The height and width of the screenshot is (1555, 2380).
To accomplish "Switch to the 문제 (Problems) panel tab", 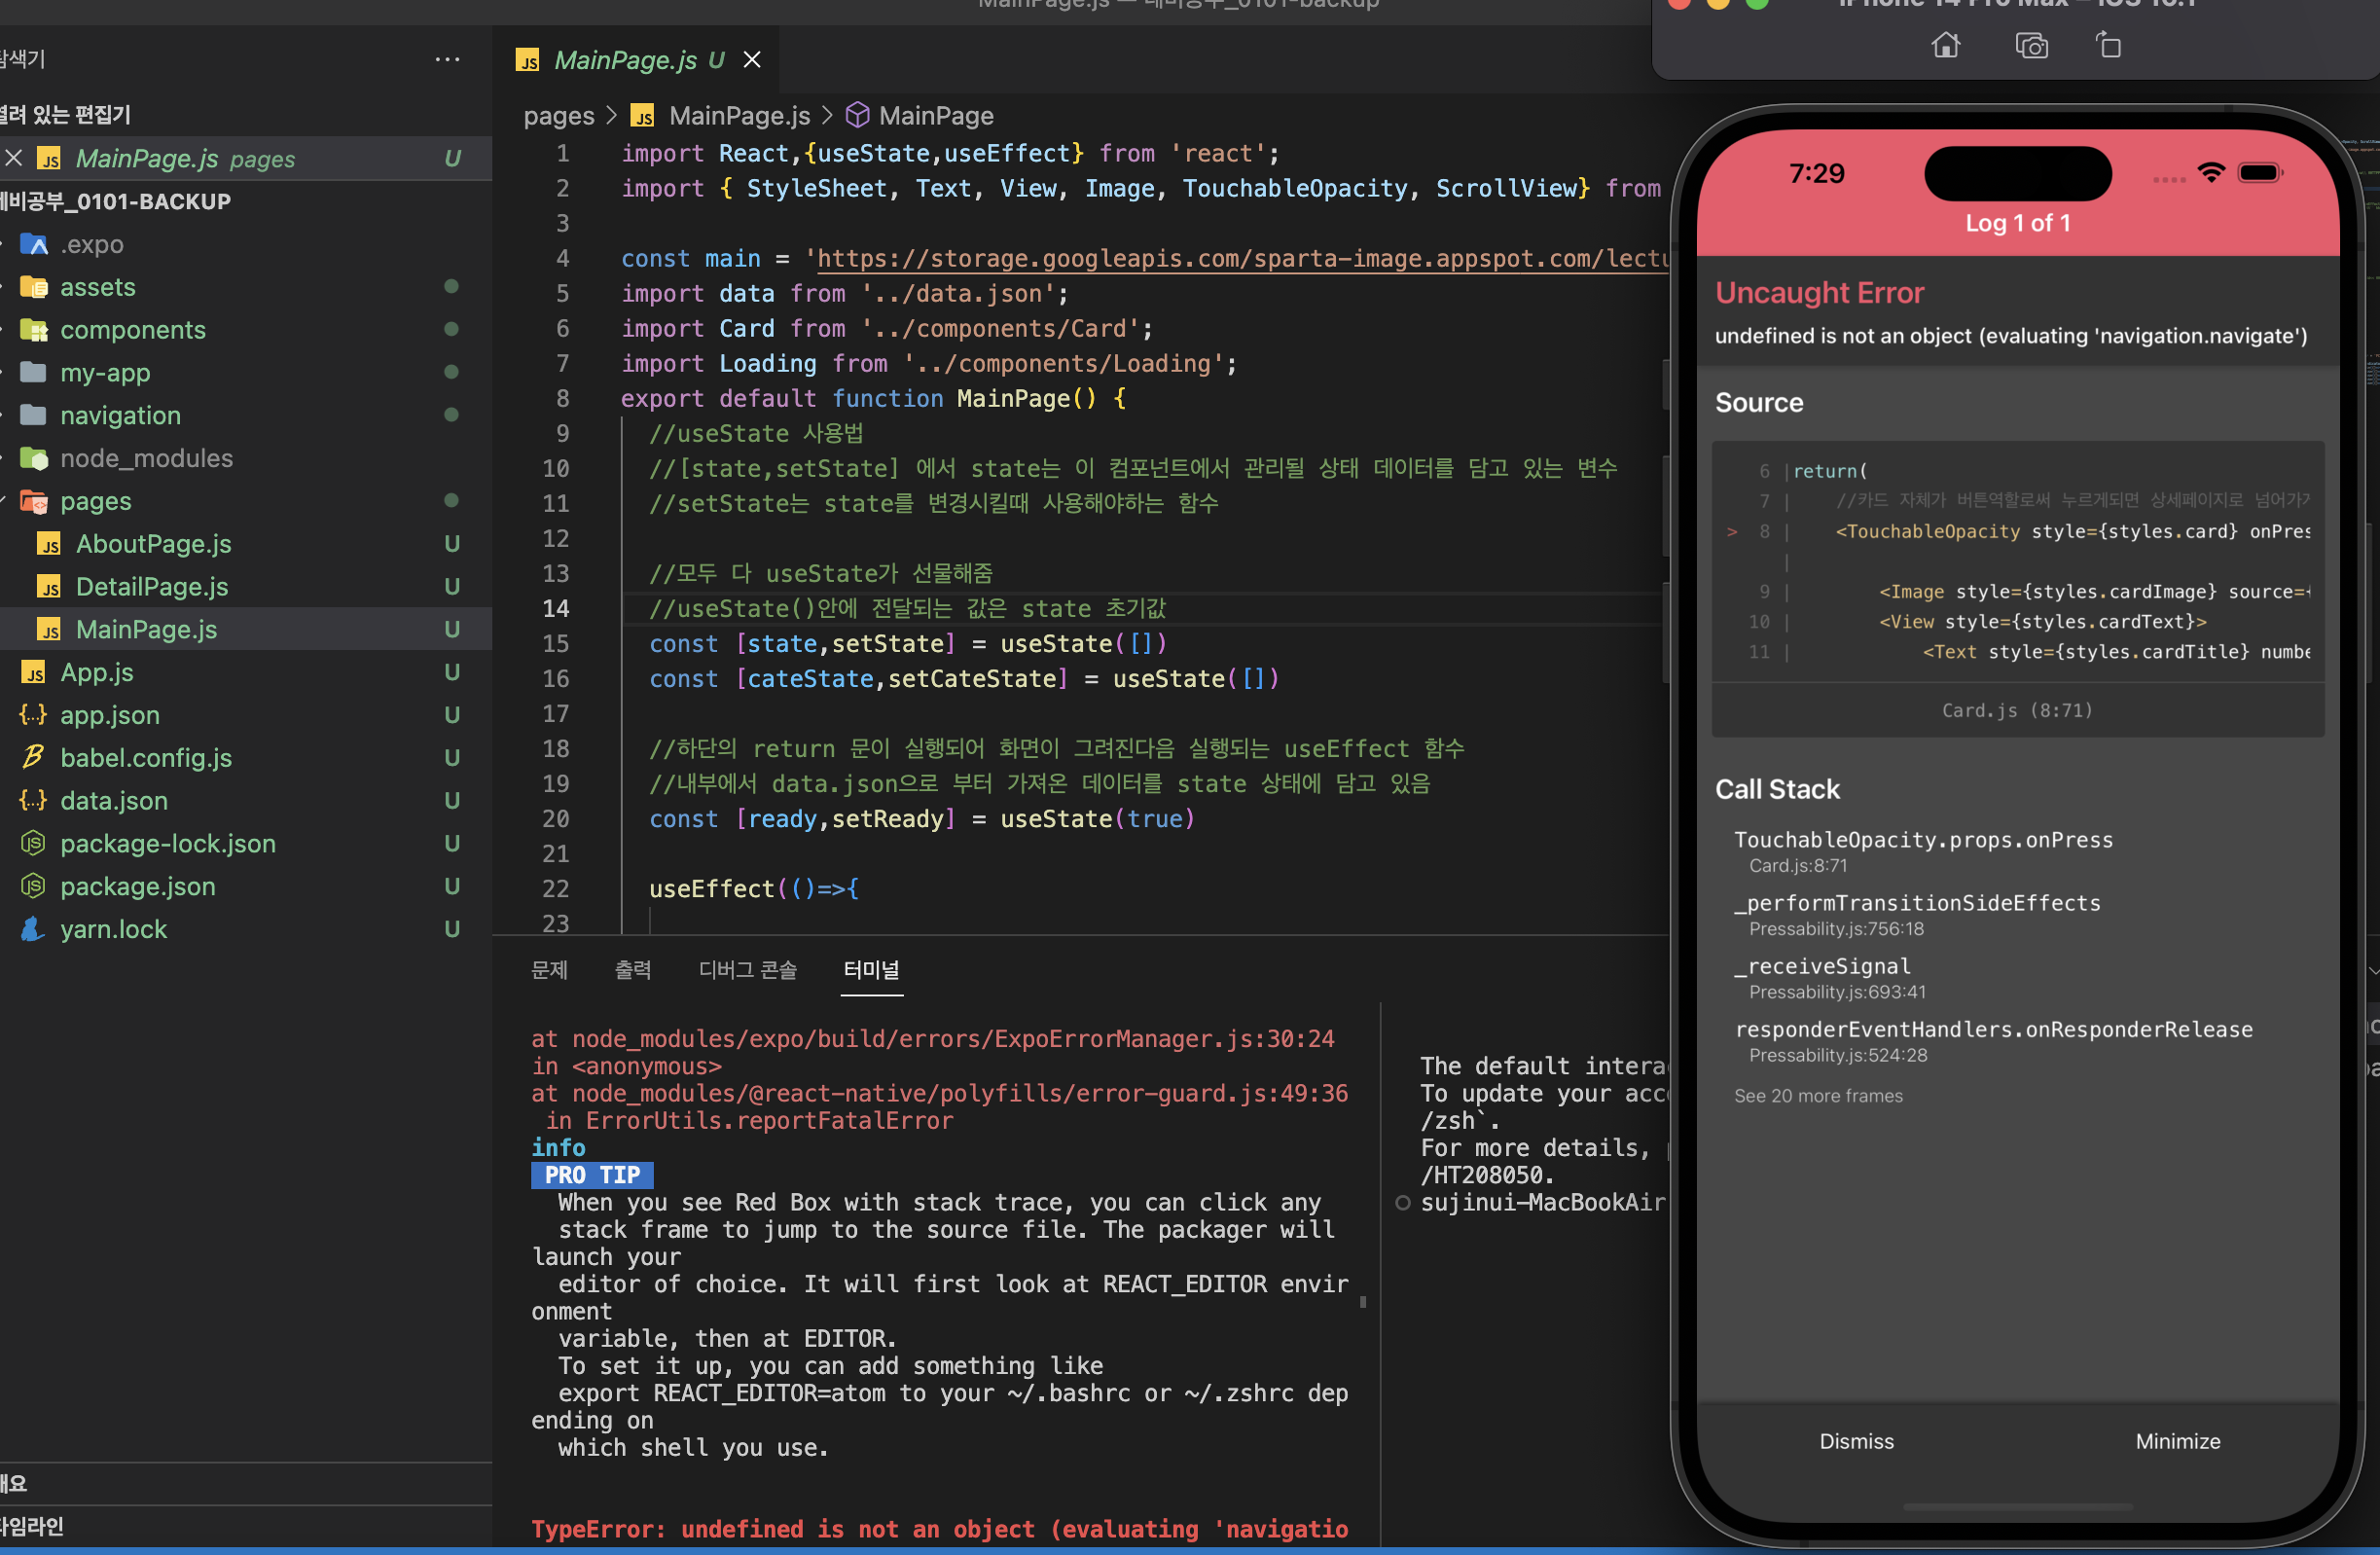I will point(549,969).
